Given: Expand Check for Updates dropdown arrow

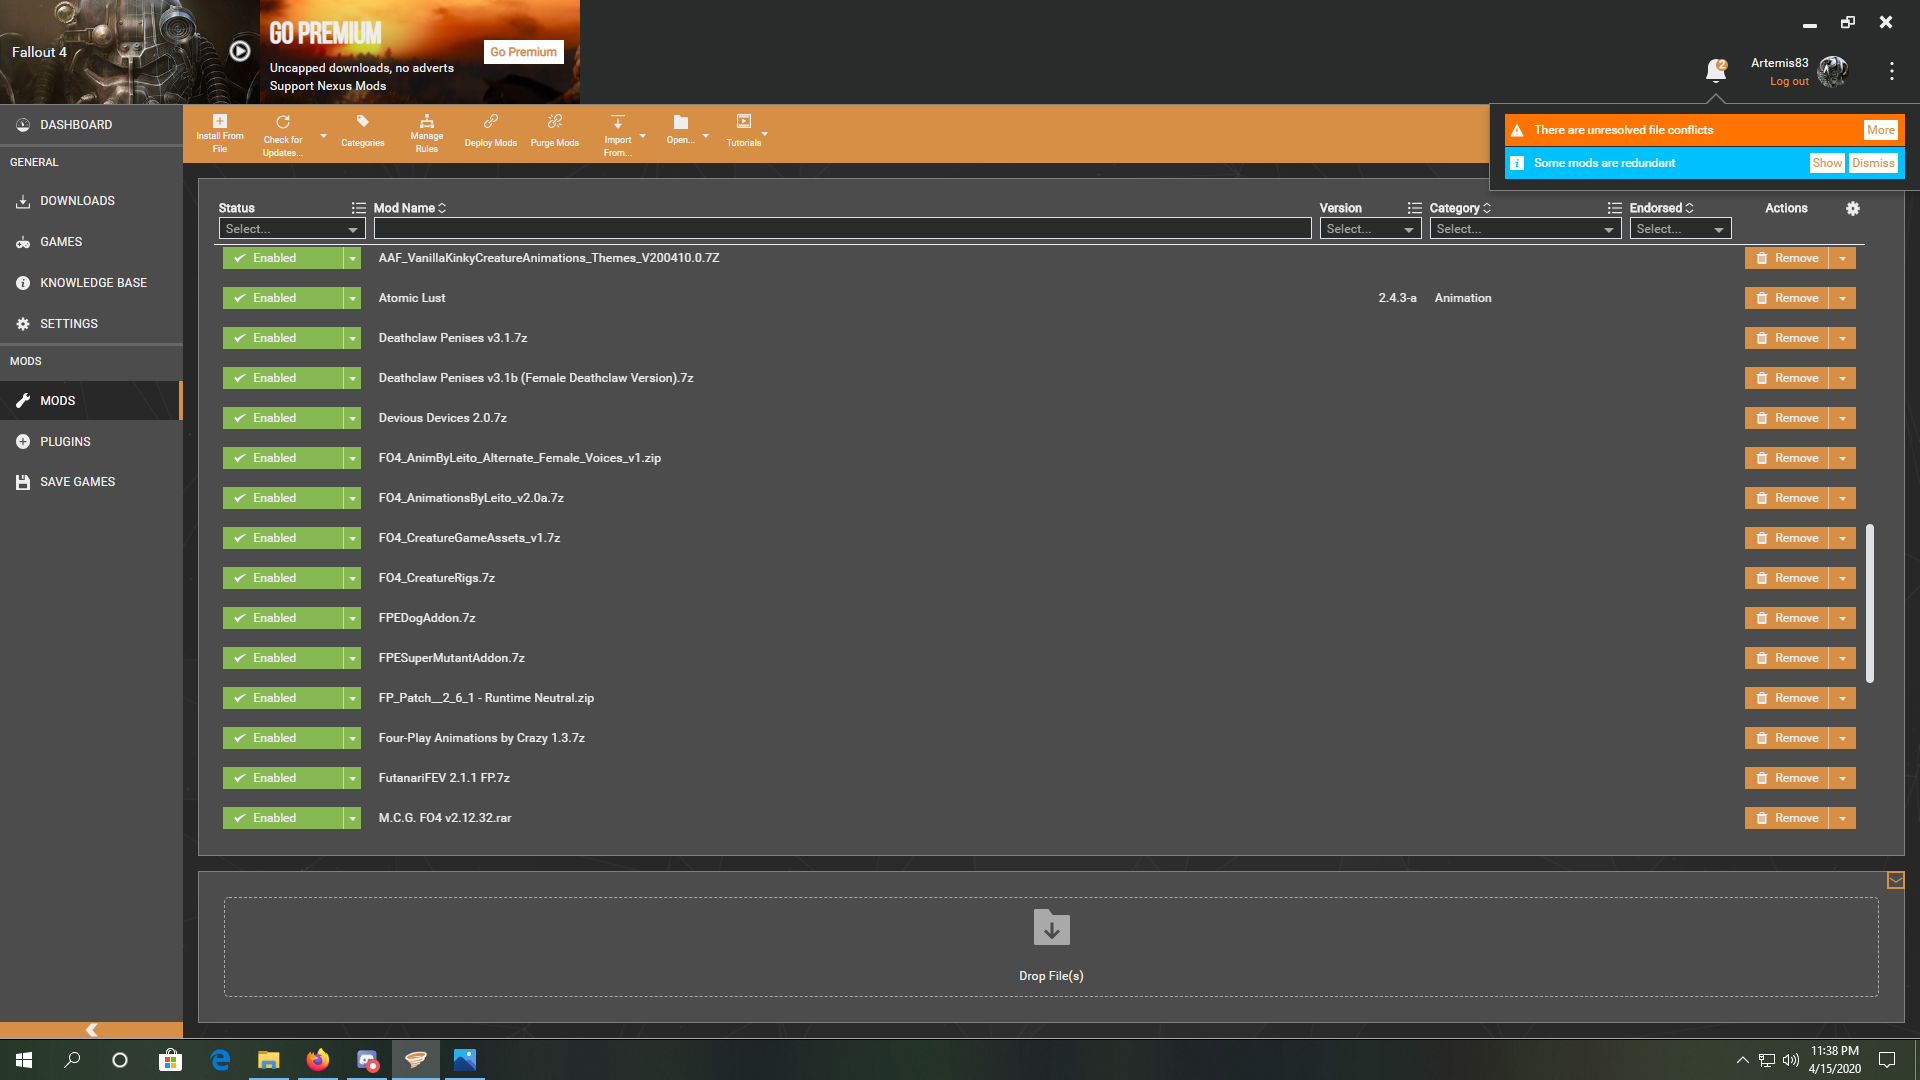Looking at the screenshot, I should point(323,136).
